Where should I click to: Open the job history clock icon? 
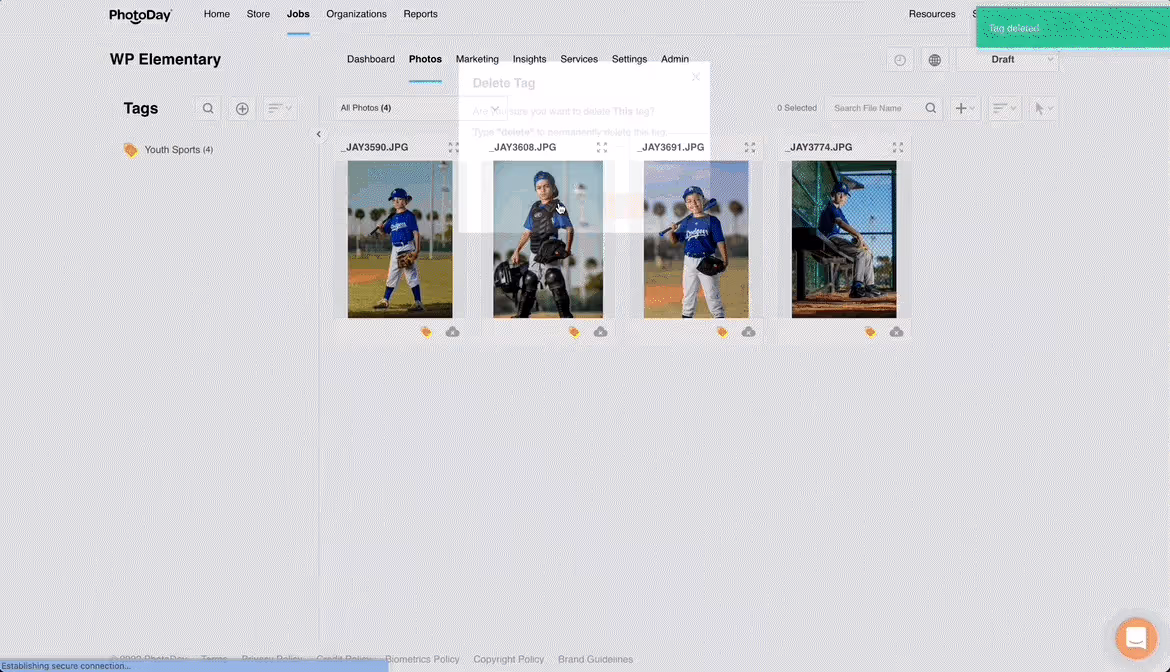tap(900, 60)
